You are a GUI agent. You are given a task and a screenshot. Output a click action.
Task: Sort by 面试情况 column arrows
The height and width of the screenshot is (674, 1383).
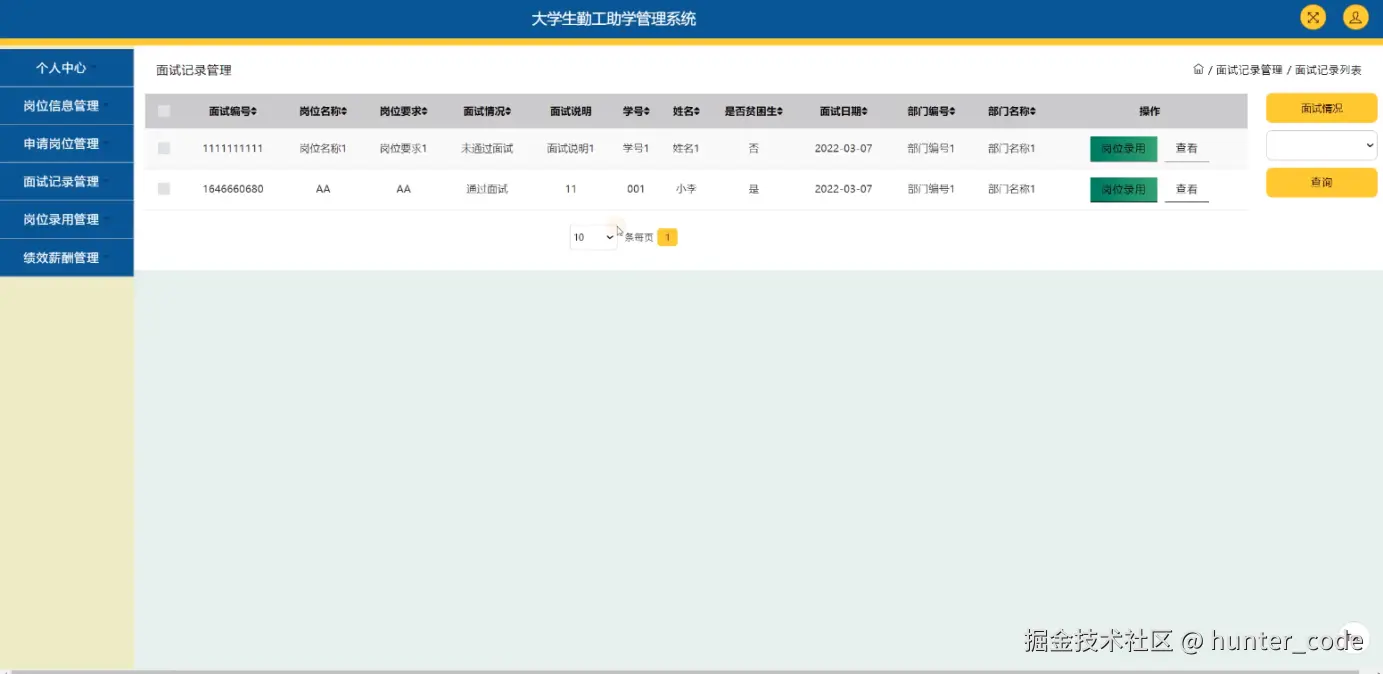(509, 111)
